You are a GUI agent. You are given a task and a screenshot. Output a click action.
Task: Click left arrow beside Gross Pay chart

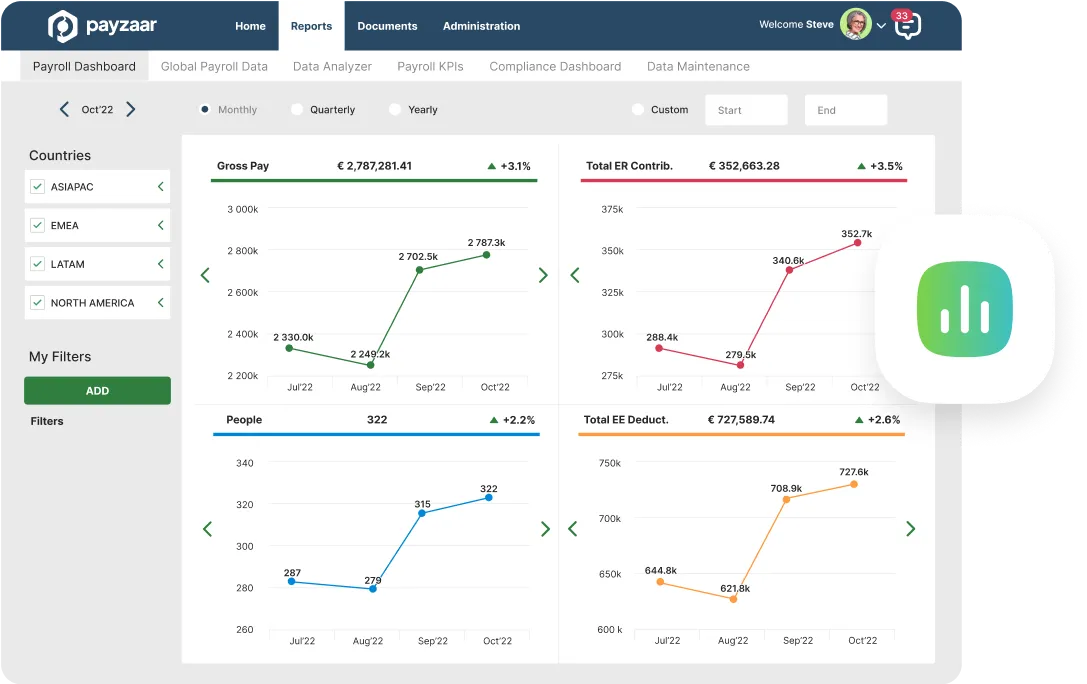(x=205, y=275)
